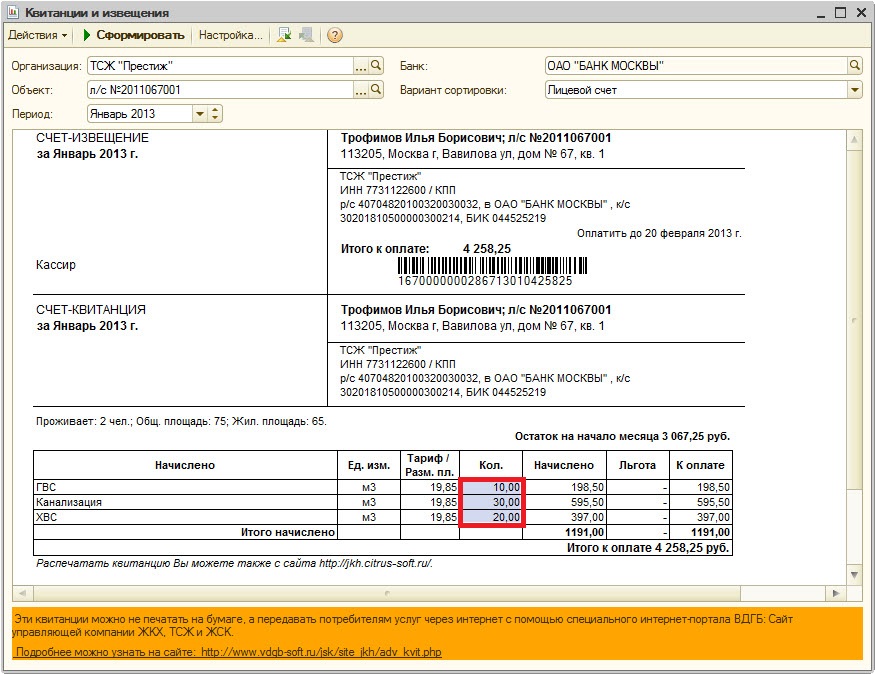This screenshot has width=875, height=674.
Task: Open search magnifier next to Объект field
Action: click(377, 90)
